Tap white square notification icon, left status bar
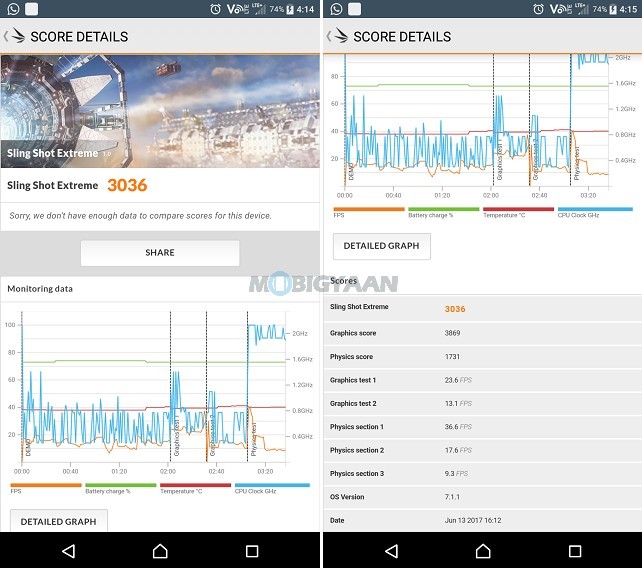 (x=32, y=9)
